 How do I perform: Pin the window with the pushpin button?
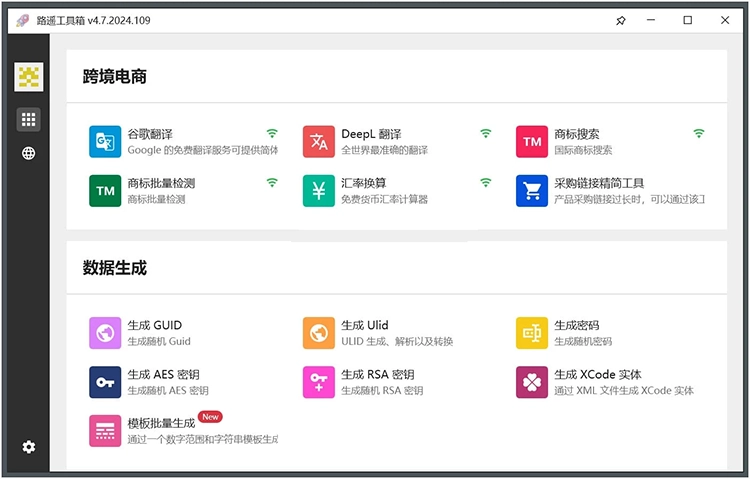click(x=621, y=21)
